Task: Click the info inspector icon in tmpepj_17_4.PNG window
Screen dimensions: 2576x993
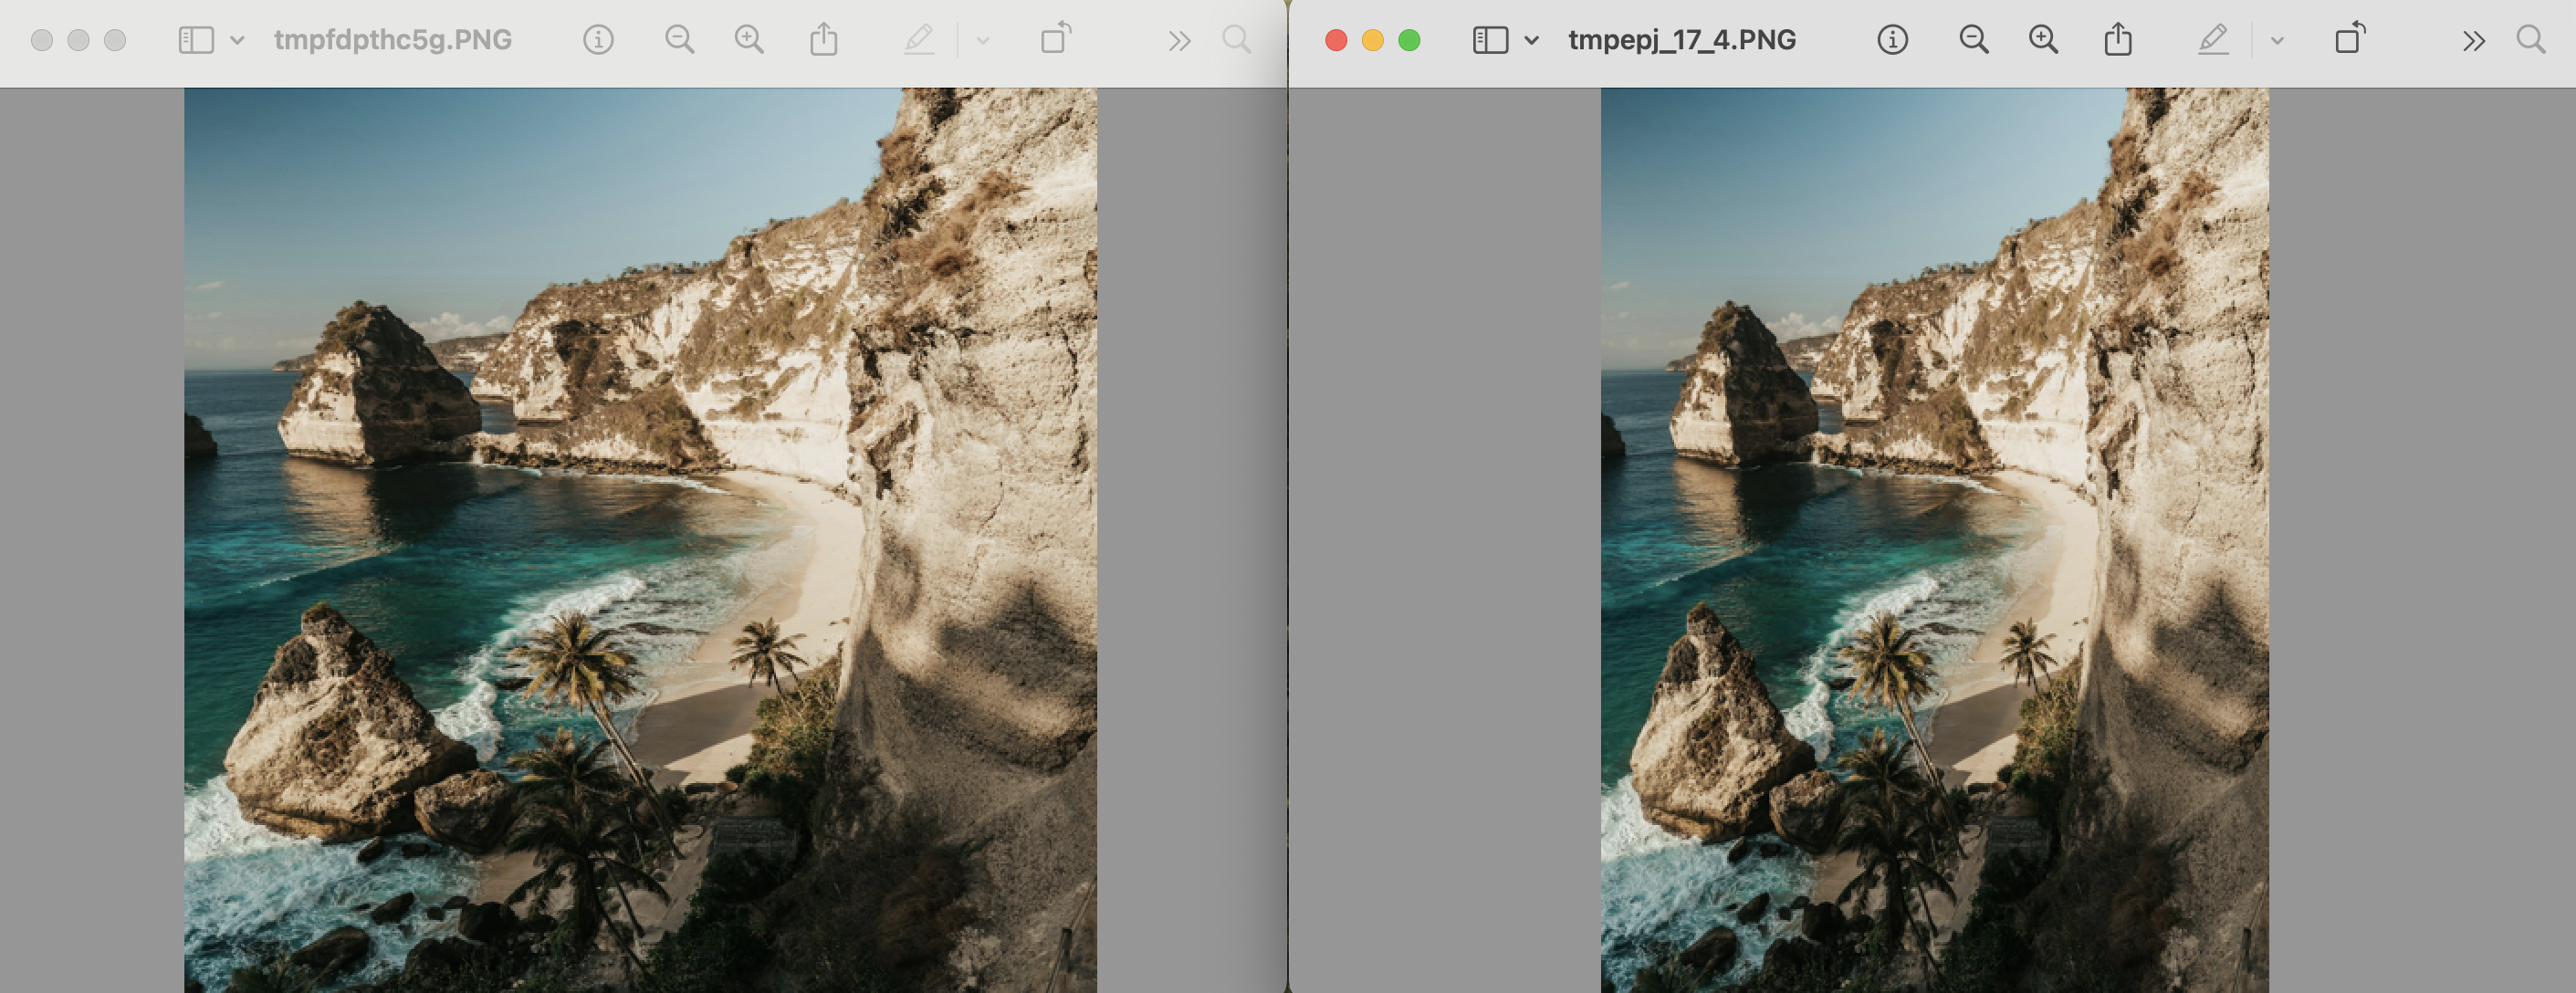Action: 1892,40
